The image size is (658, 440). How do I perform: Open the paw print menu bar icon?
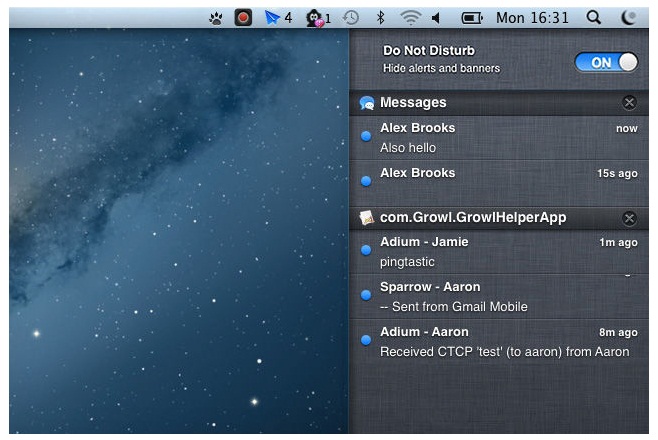(x=216, y=18)
